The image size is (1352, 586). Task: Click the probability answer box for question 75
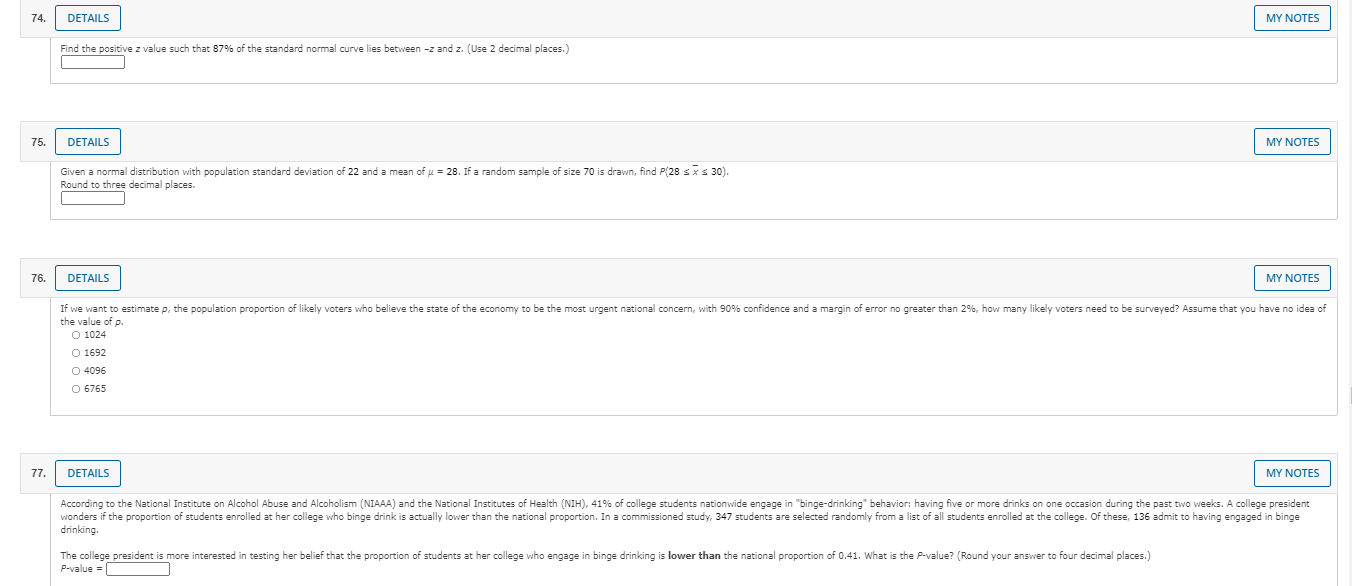[x=92, y=197]
